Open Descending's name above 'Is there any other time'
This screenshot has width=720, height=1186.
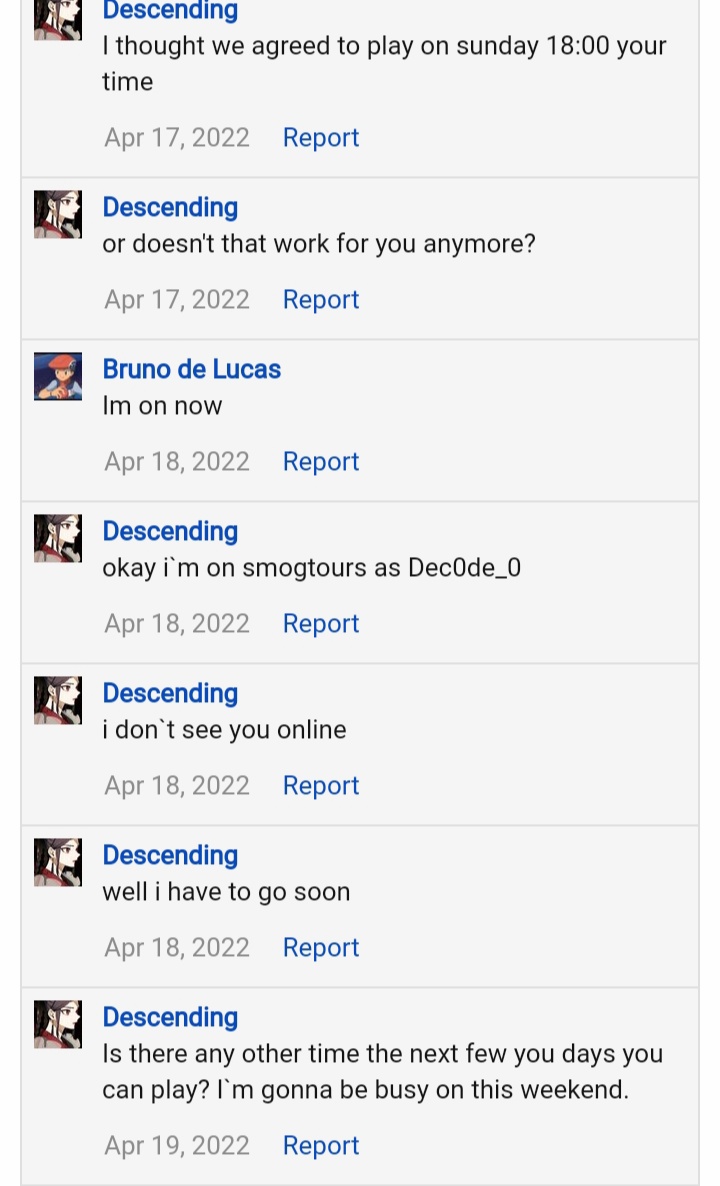[x=170, y=1017]
